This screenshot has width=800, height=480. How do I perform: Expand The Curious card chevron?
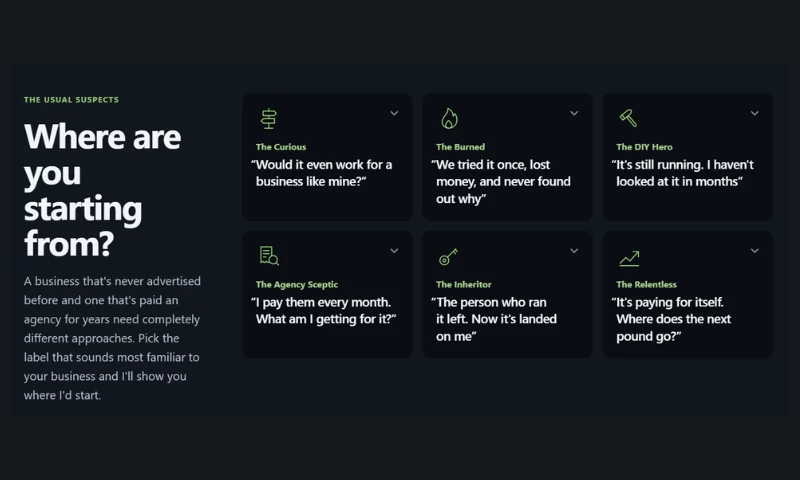click(x=394, y=113)
